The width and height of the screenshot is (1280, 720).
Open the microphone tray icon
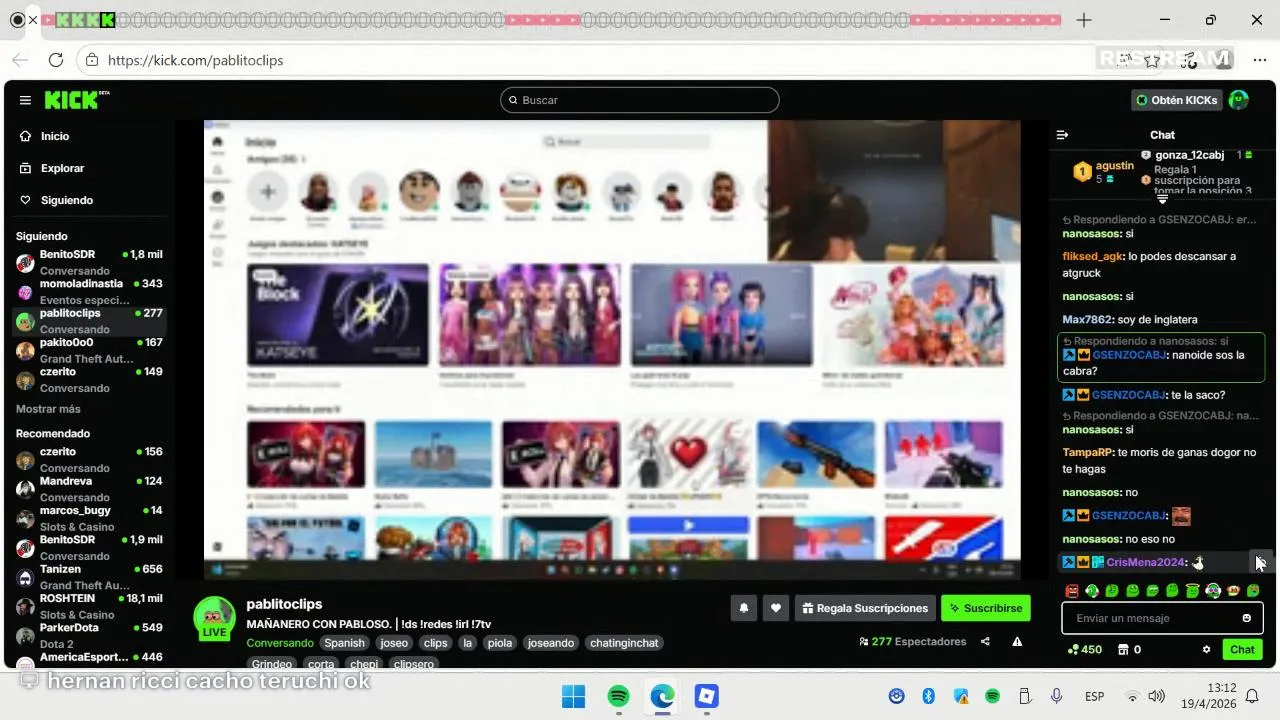1056,696
